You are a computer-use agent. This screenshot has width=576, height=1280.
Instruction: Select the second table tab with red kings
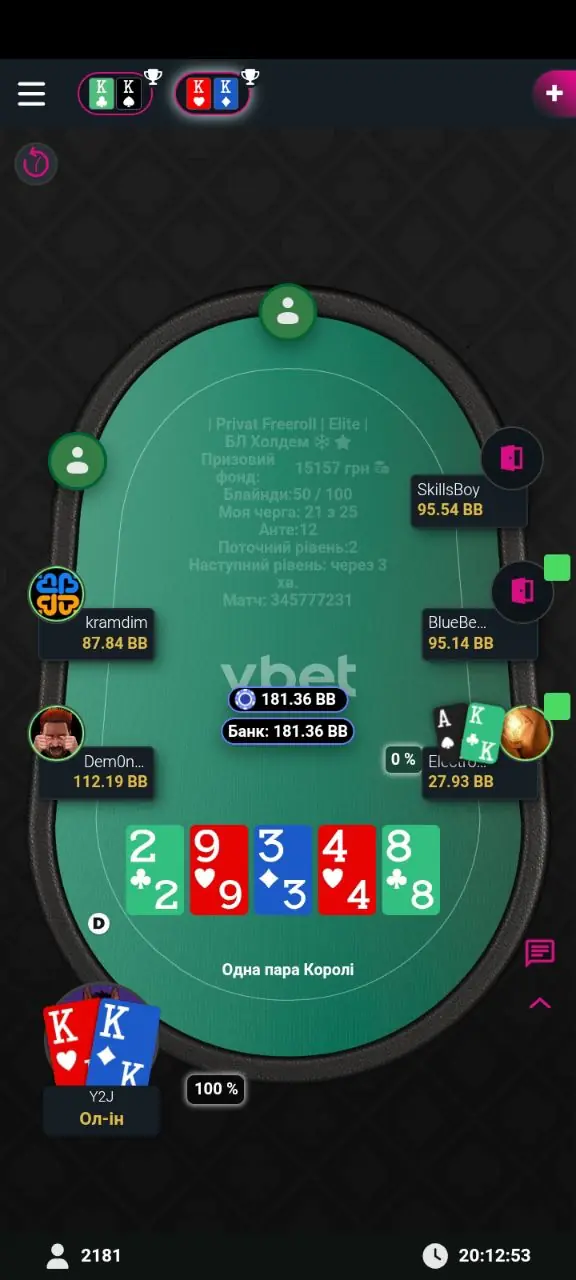tap(212, 94)
